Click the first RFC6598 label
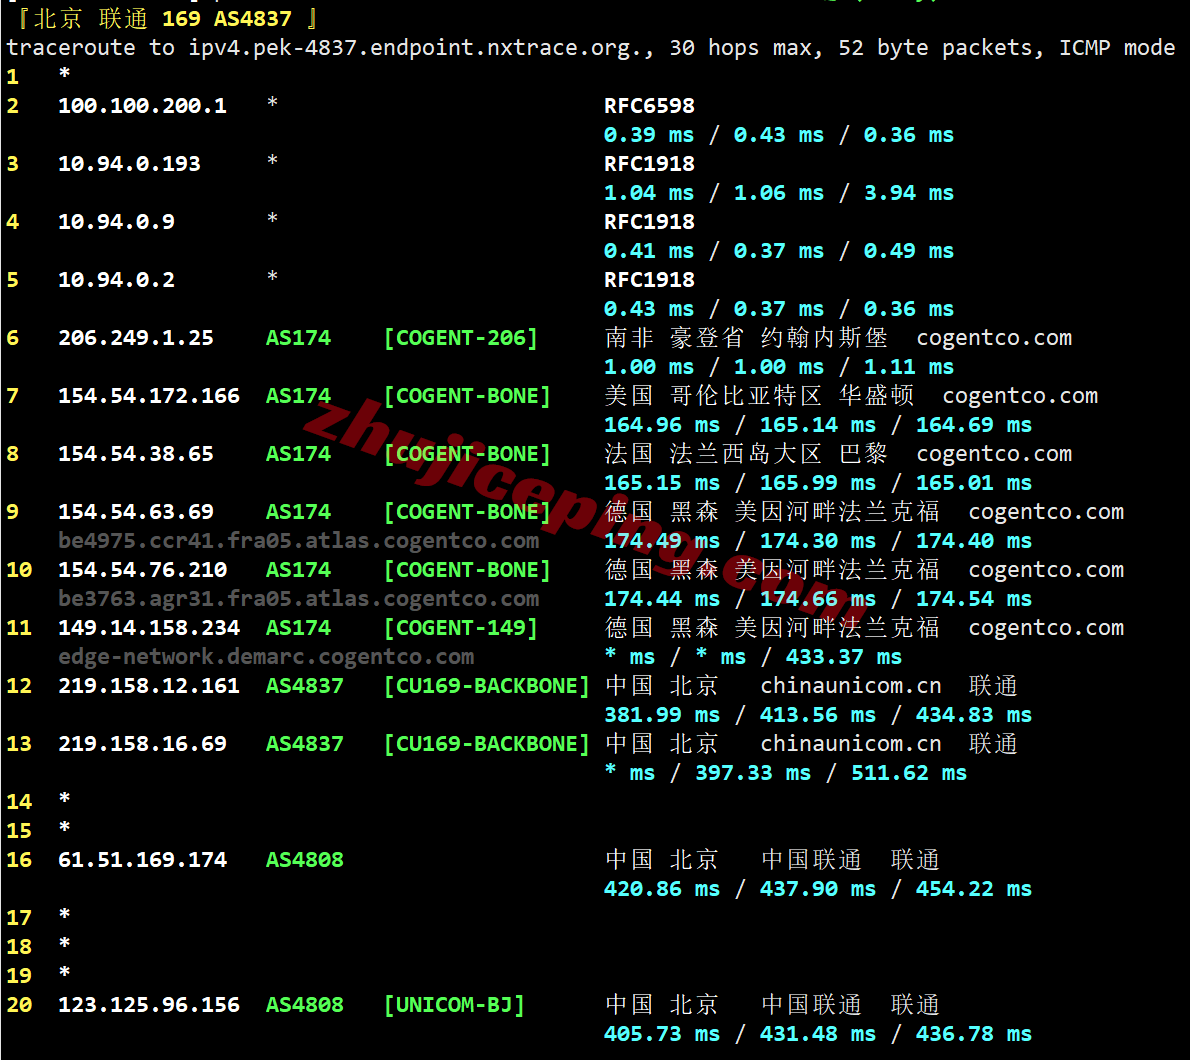Viewport: 1190px width, 1060px height. (x=649, y=106)
